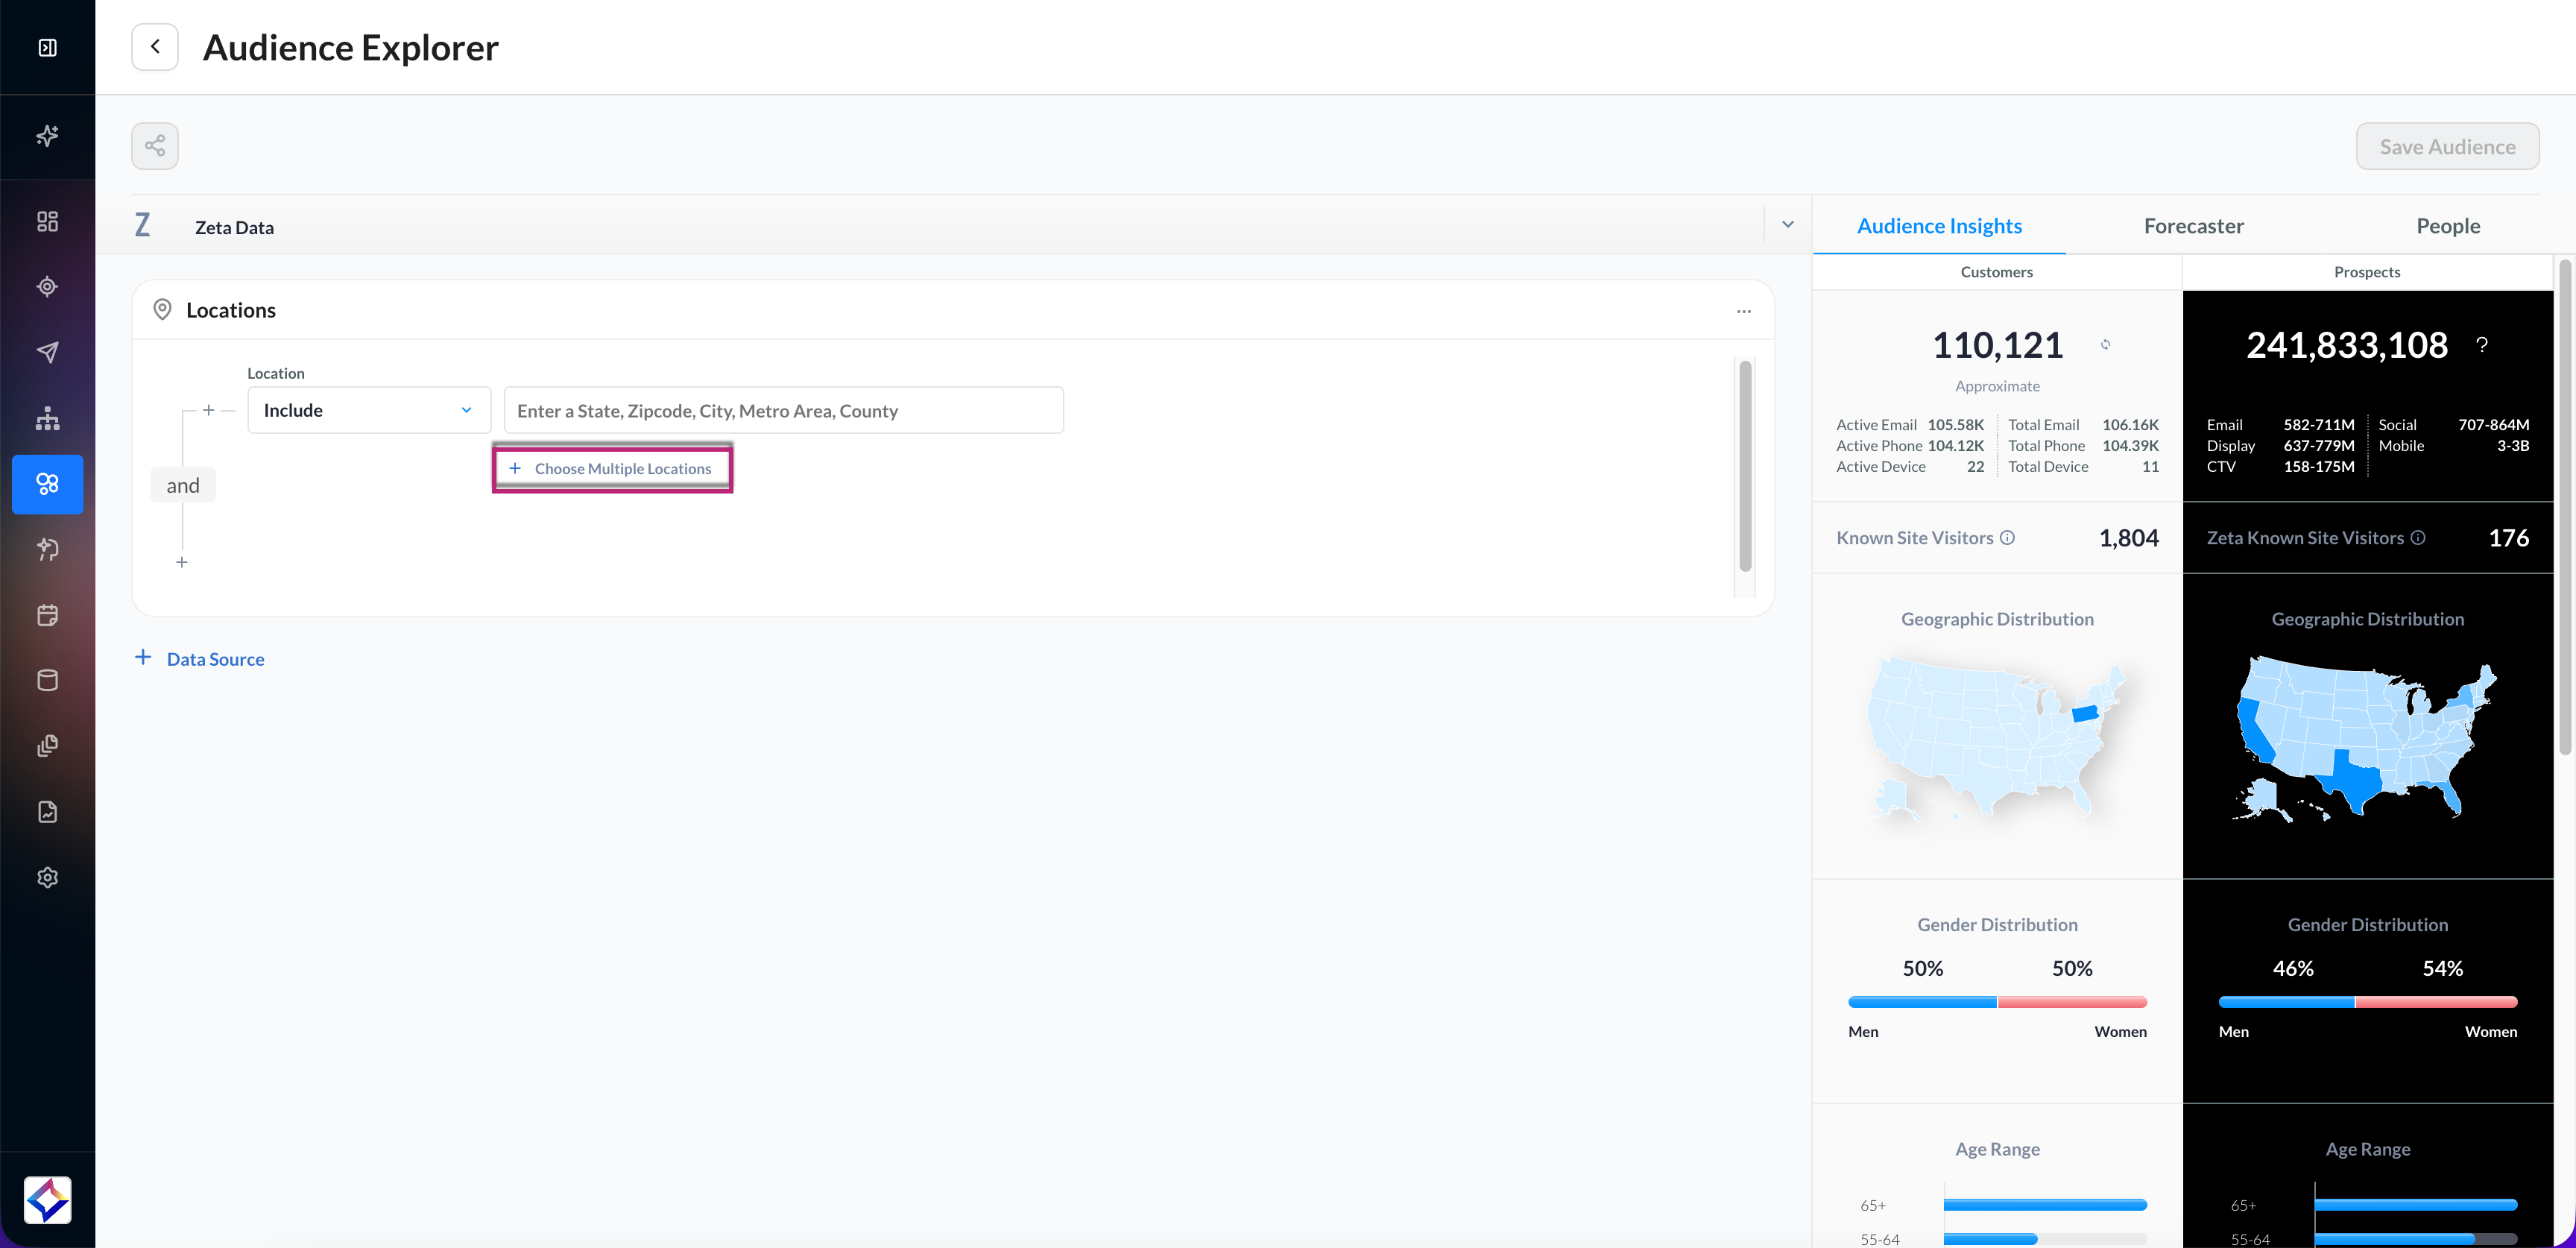Open the copy documents sidebar icon
2576x1248 pixels.
47,746
